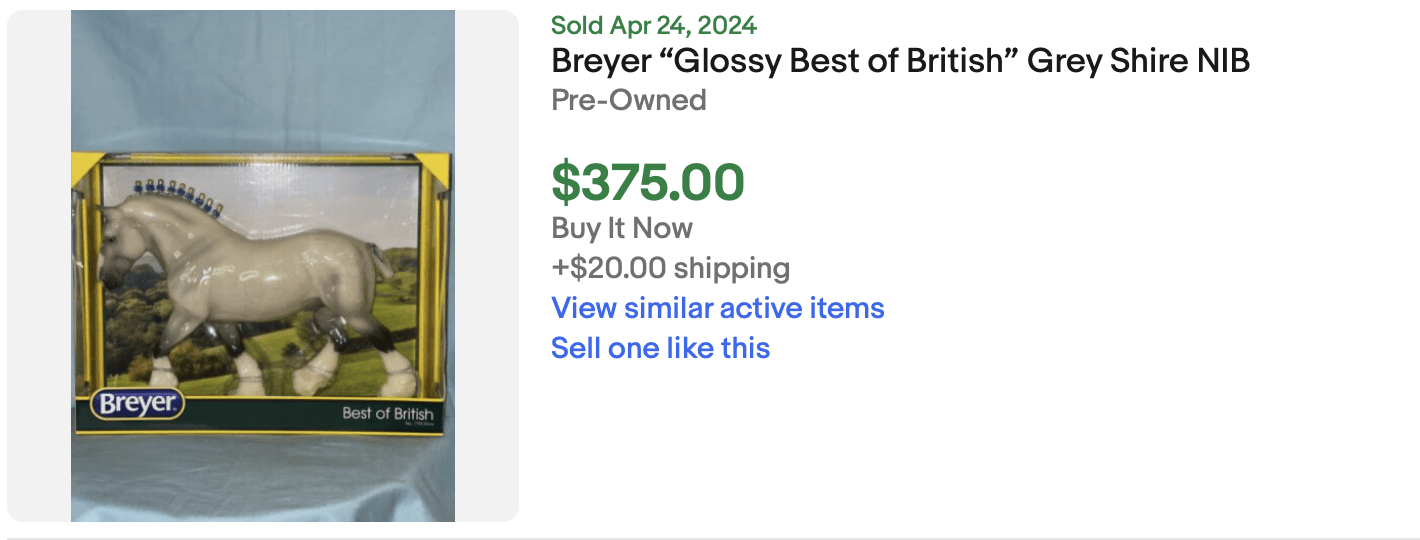This screenshot has height=540, width=1420.
Task: Click the $375.00 sold price
Action: [648, 182]
